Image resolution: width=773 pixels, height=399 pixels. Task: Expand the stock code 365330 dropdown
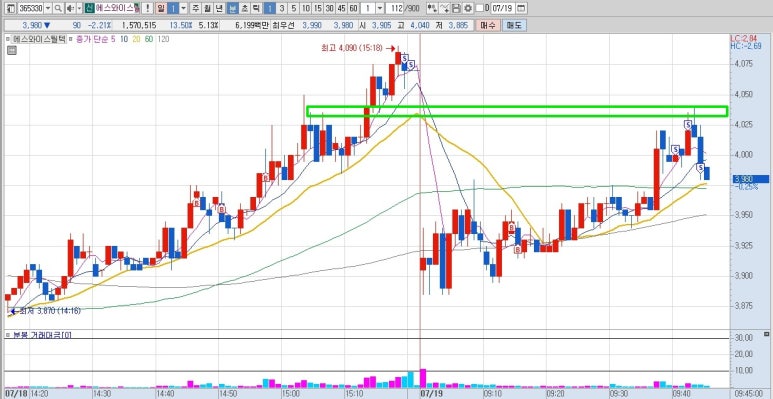coord(48,8)
